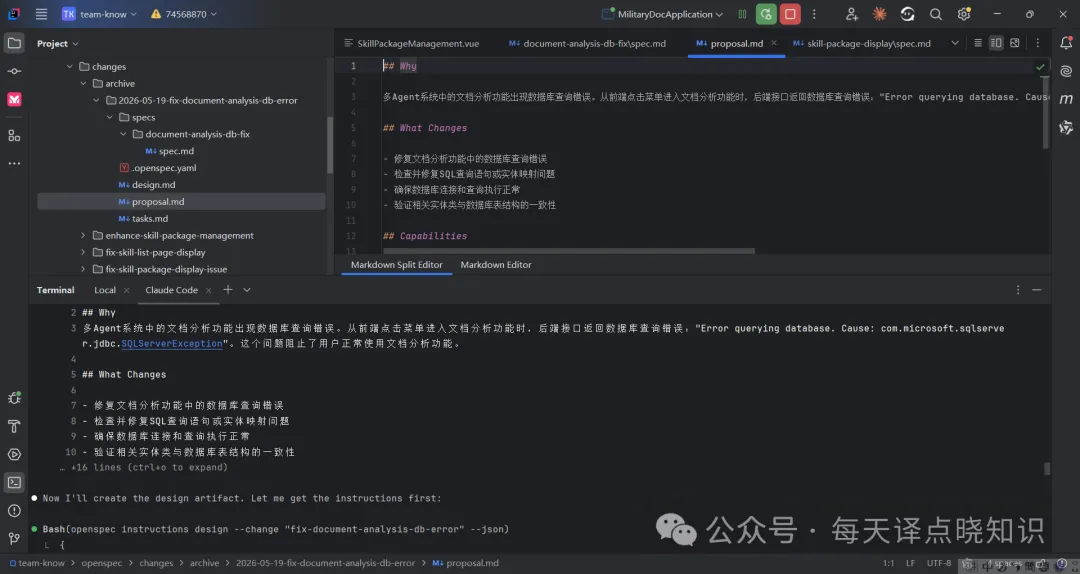
Task: Change UTF-8 file encoding in status bar
Action: click(x=939, y=563)
